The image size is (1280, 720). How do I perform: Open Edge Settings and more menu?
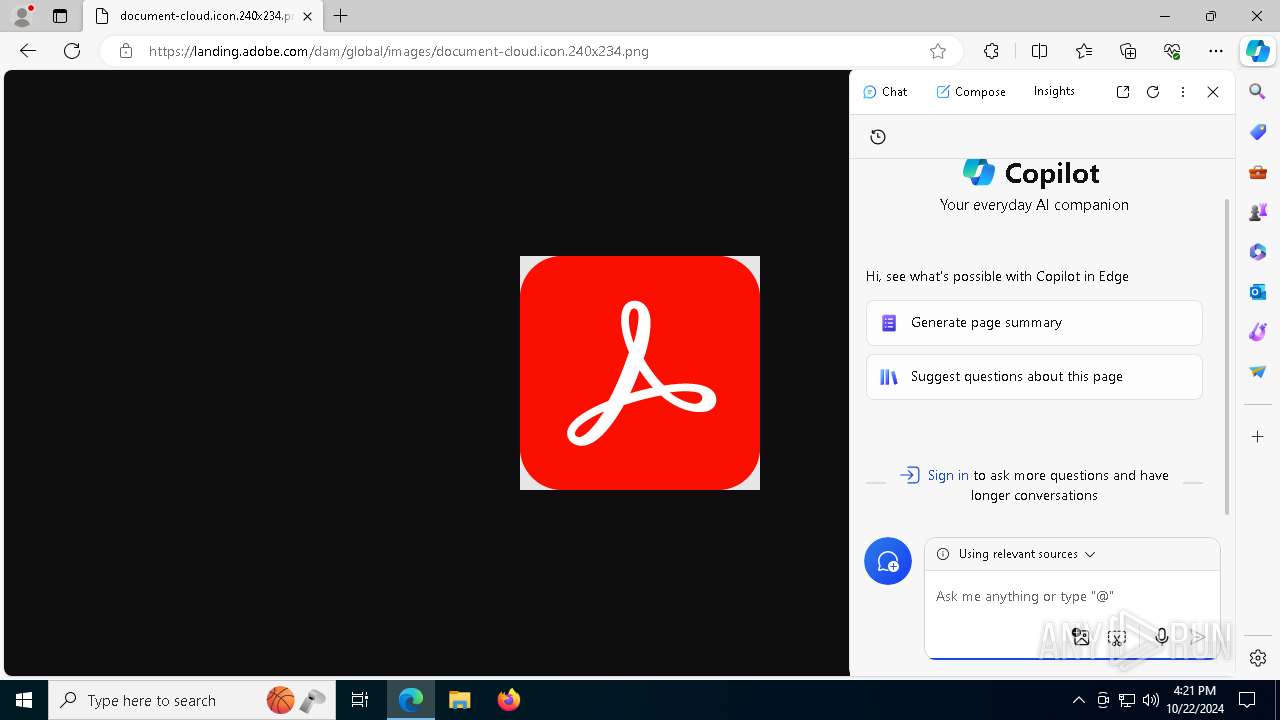(x=1216, y=51)
